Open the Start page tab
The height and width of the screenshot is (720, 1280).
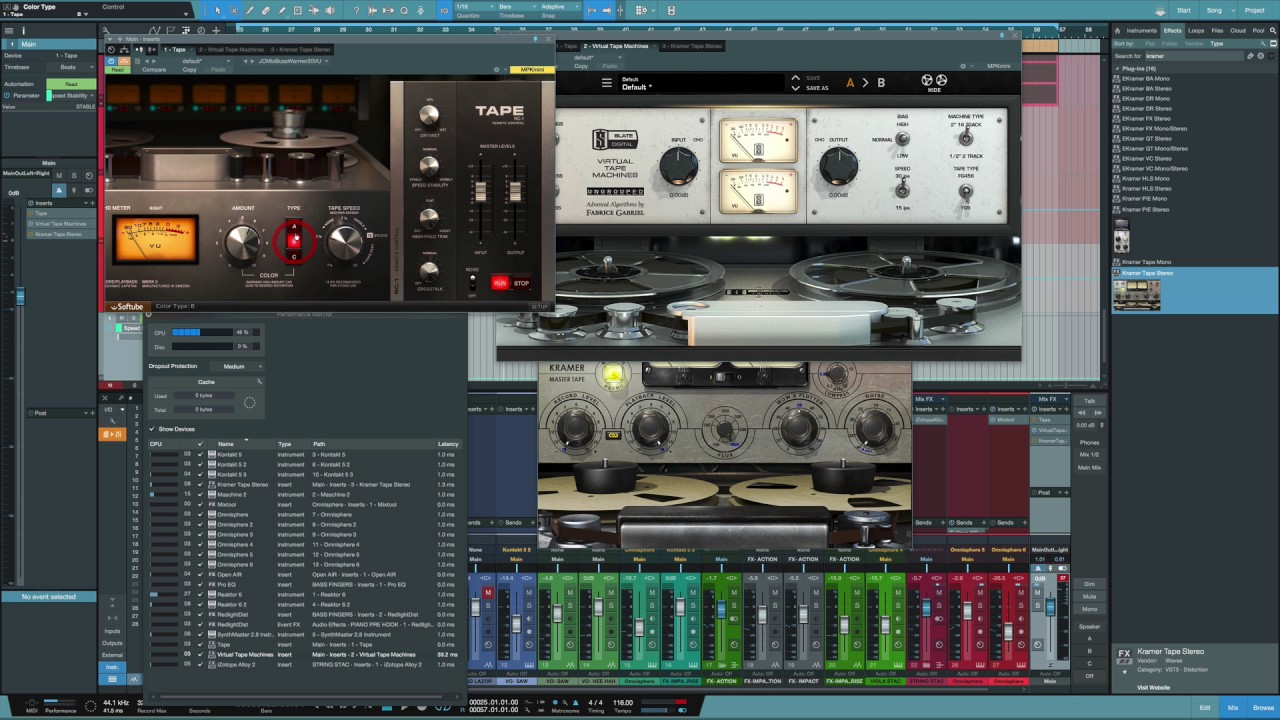click(x=1184, y=10)
